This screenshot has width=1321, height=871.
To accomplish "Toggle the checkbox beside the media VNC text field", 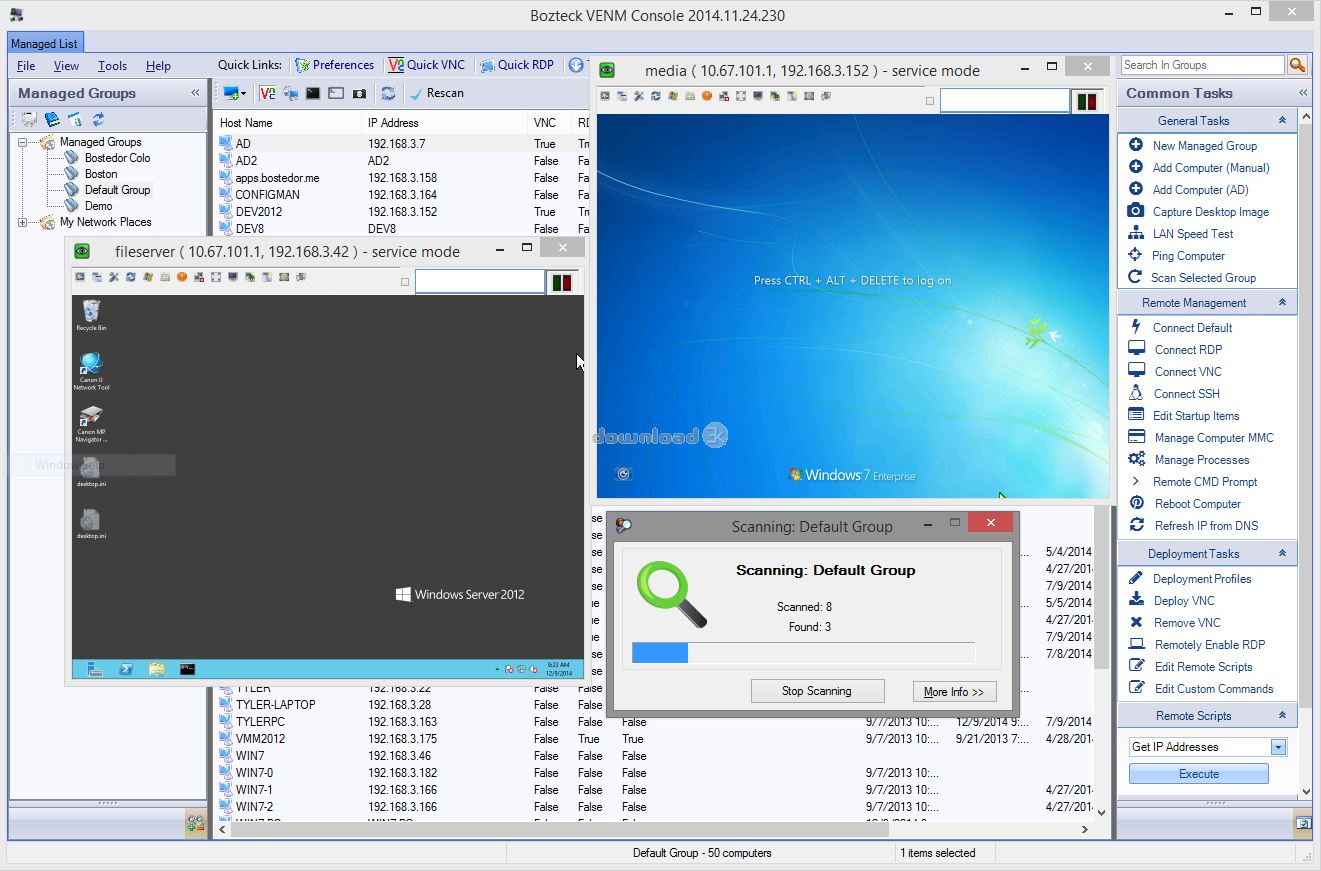I will point(929,101).
